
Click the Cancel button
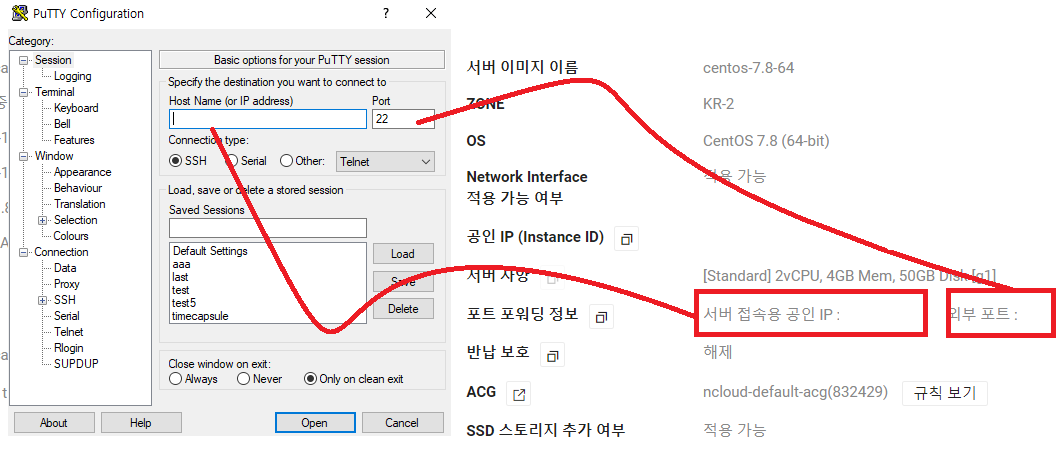pyautogui.click(x=402, y=423)
